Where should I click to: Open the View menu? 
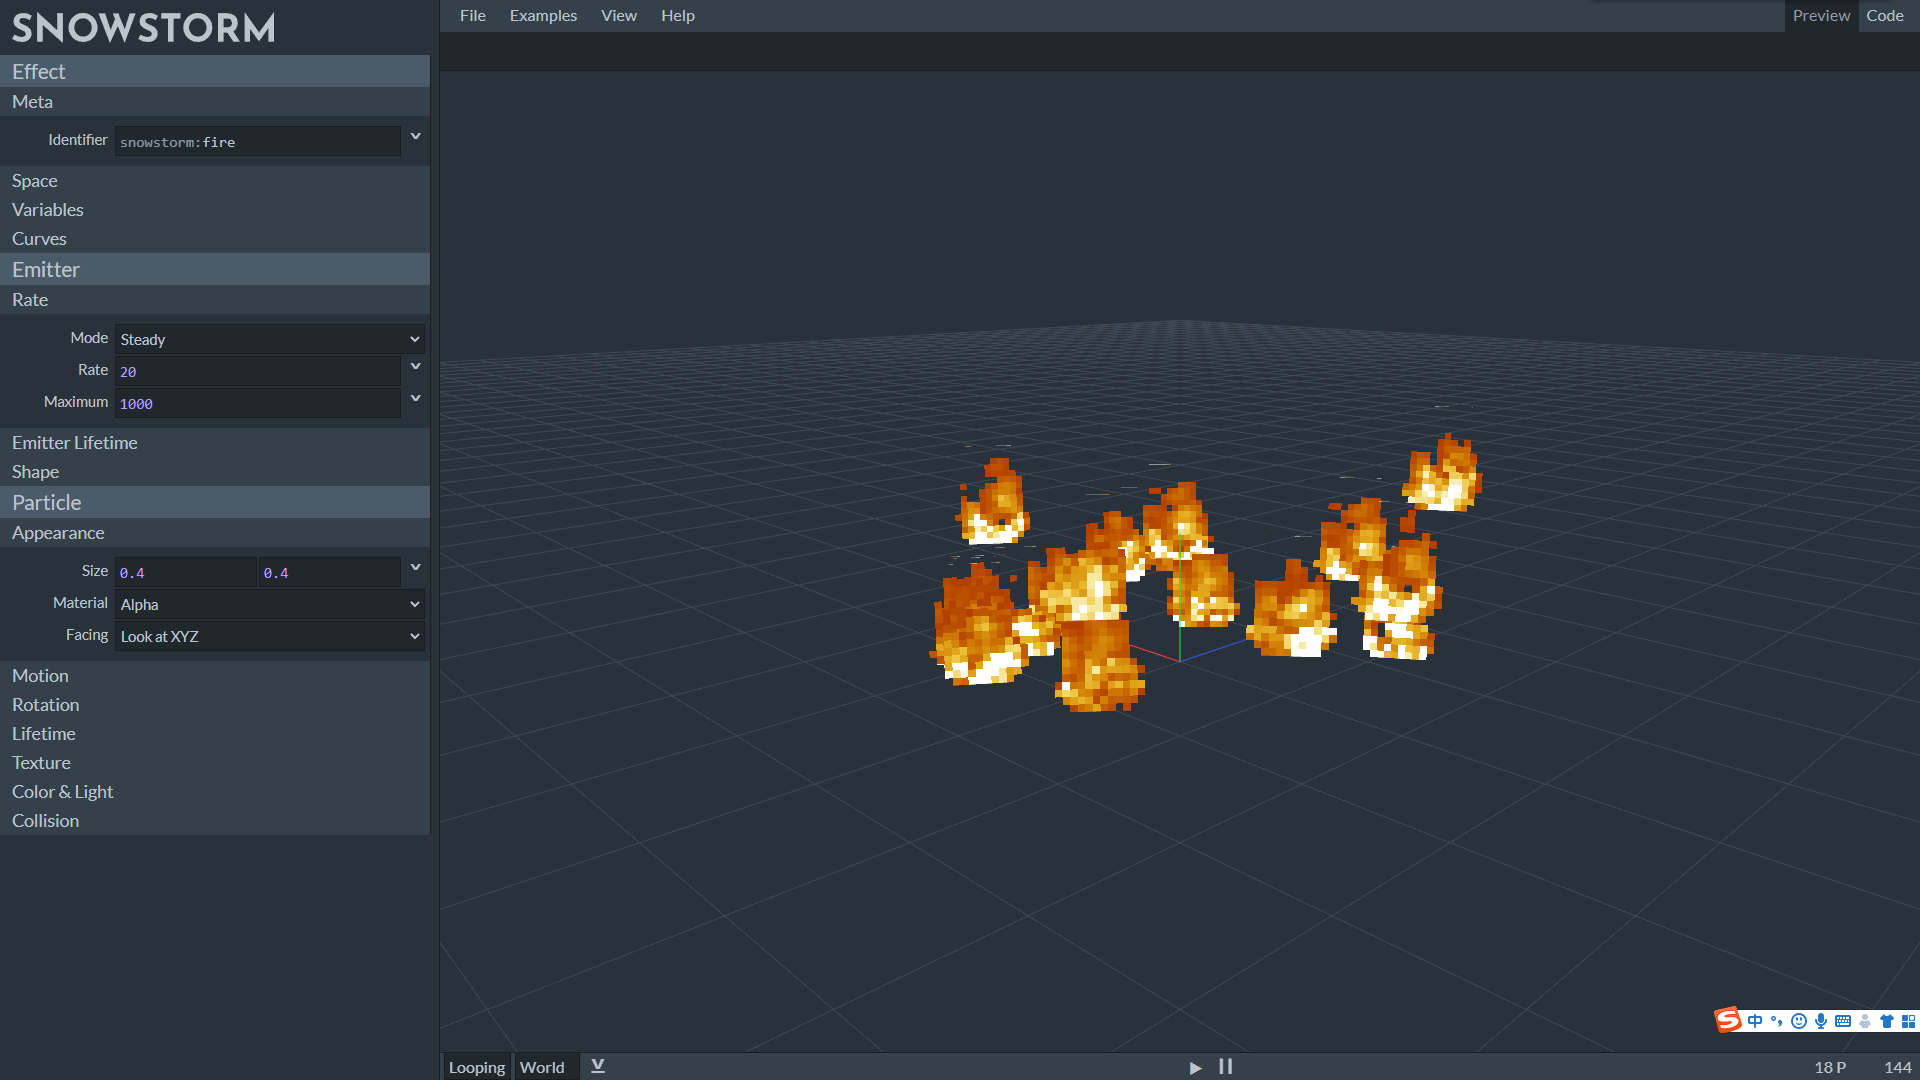click(x=619, y=16)
